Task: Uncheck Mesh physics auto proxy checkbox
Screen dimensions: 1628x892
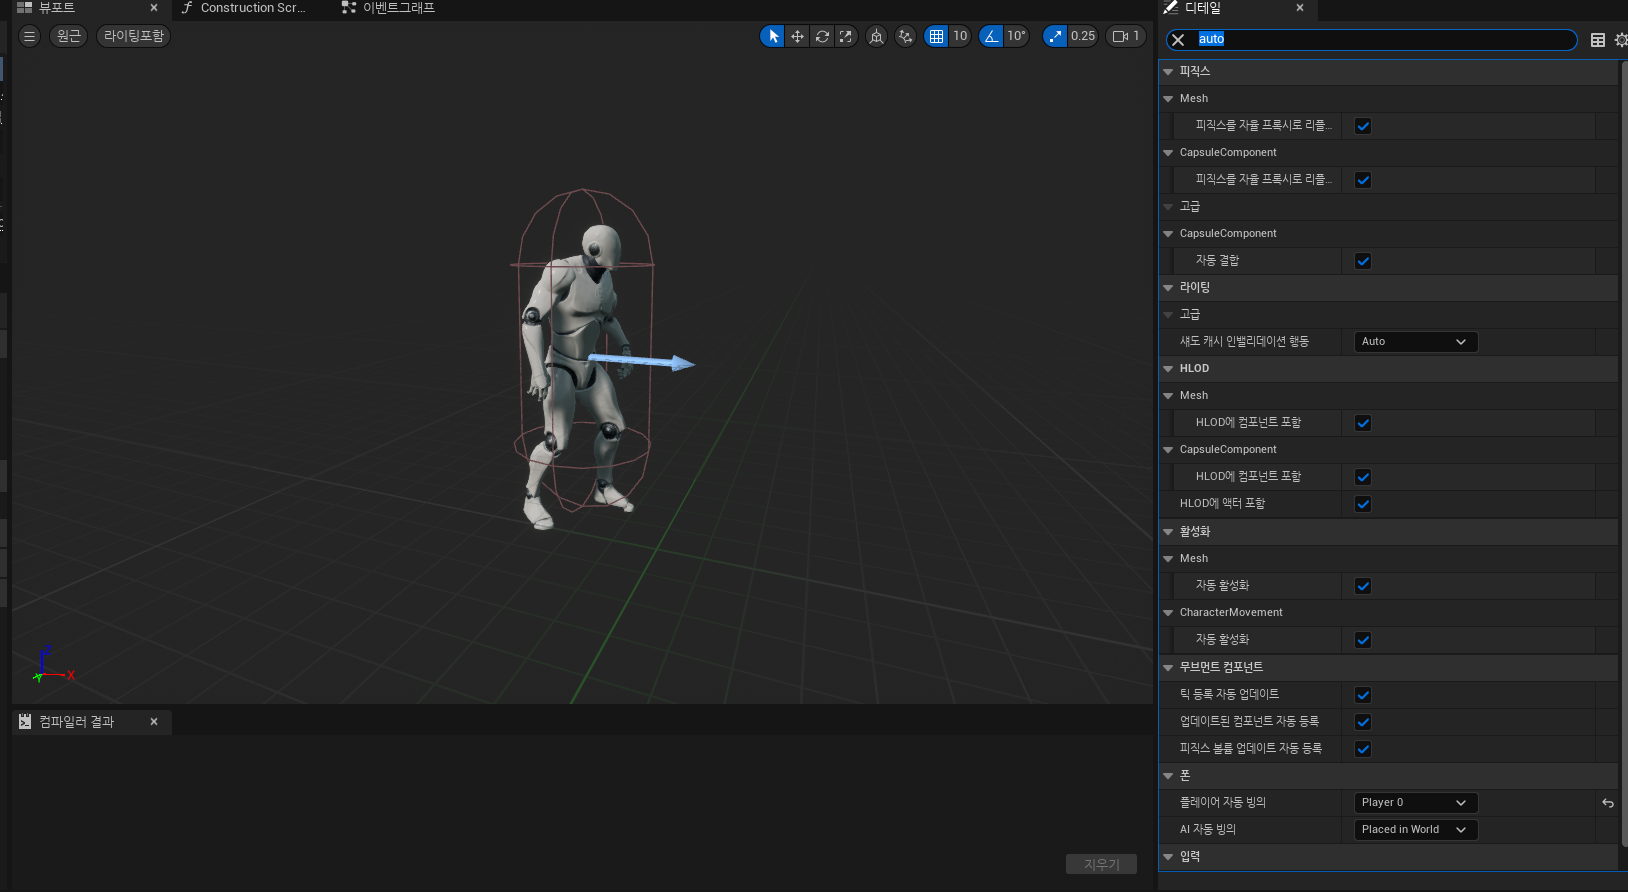Action: tap(1363, 126)
